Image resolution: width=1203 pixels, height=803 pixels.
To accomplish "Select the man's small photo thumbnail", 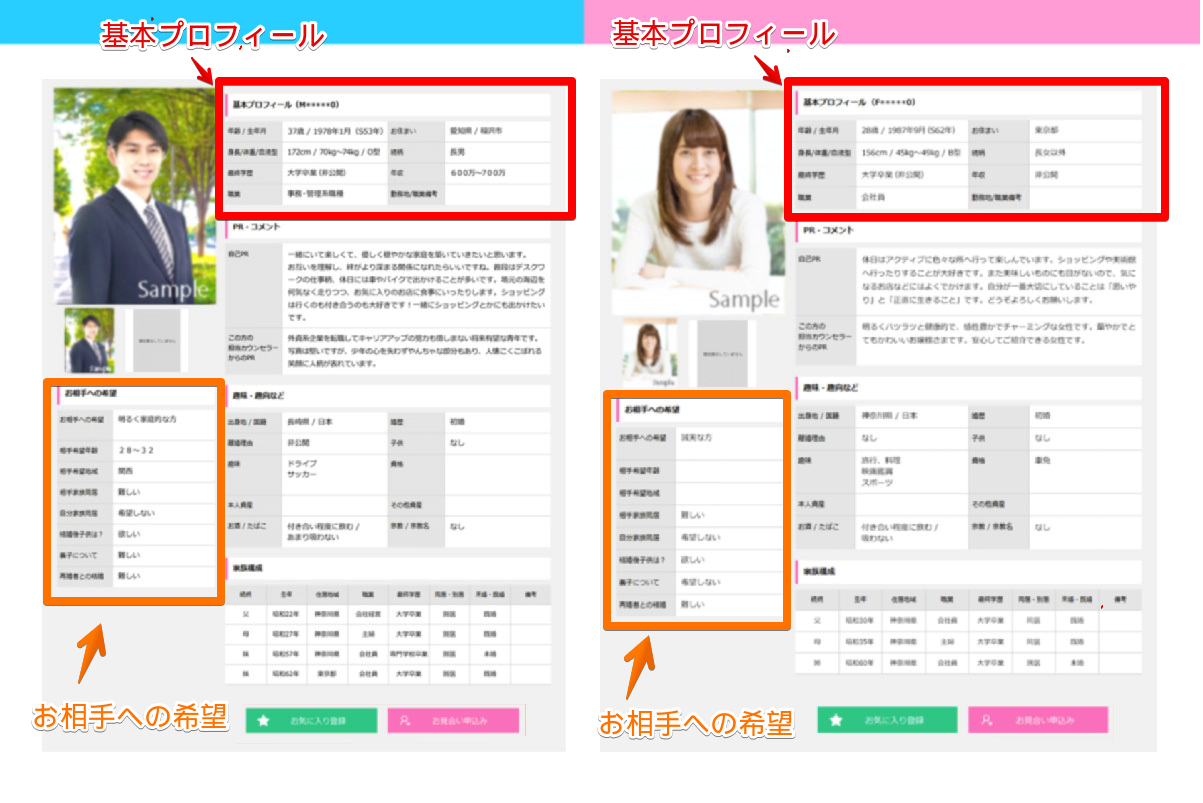I will [x=90, y=341].
